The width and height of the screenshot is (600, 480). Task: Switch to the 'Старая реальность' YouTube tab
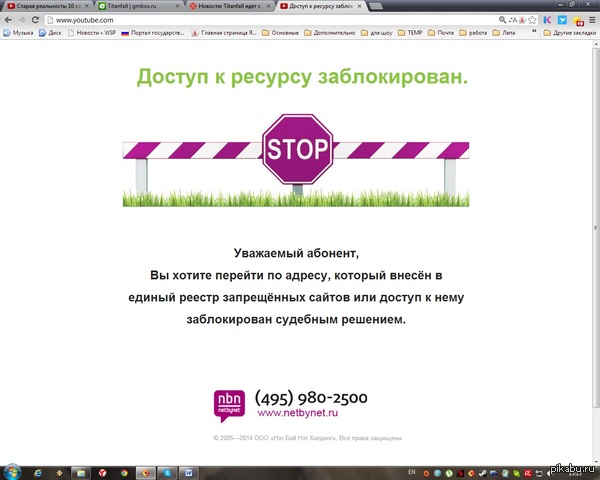click(46, 6)
